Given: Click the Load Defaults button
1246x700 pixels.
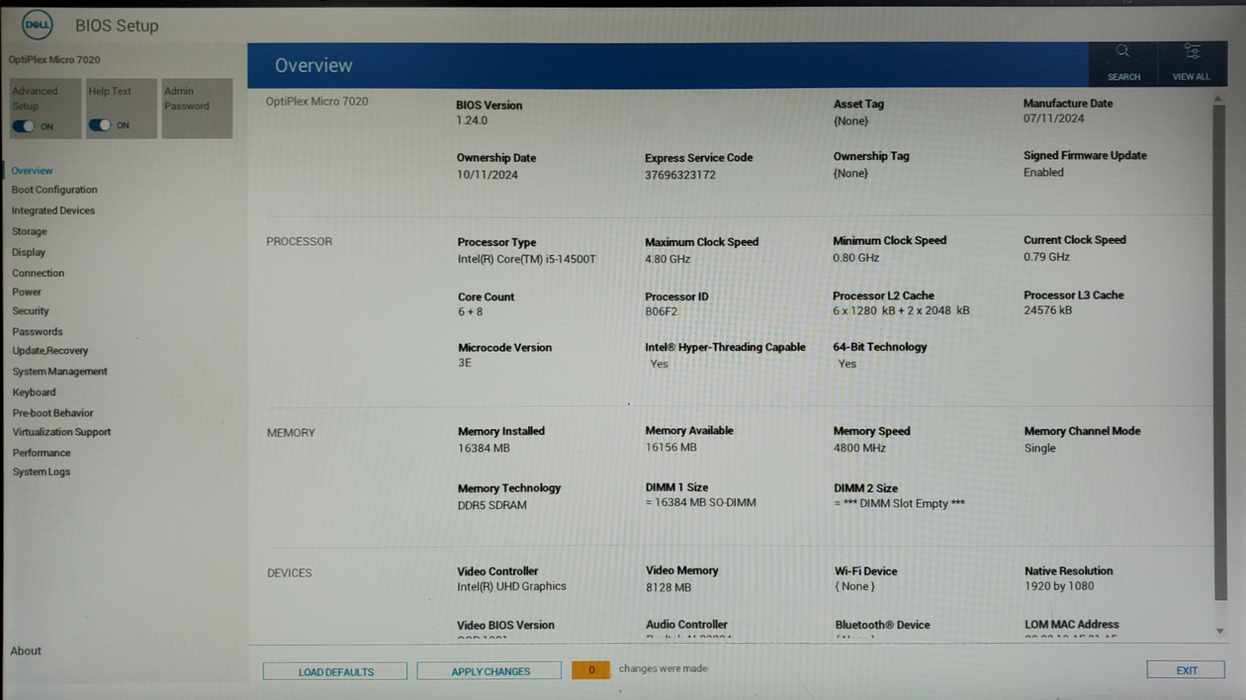Looking at the screenshot, I should 335,671.
